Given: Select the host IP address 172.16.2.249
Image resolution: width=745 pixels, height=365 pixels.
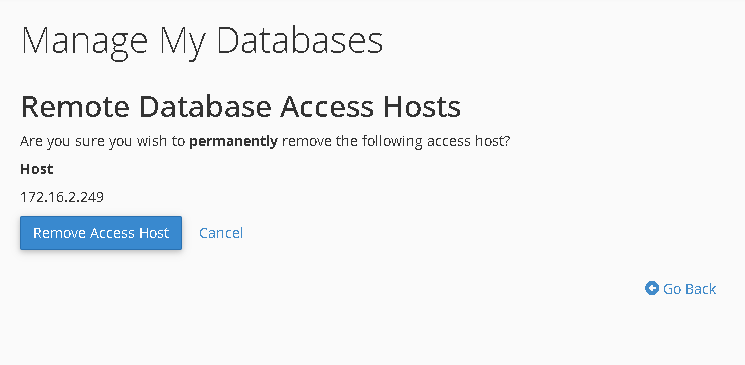Looking at the screenshot, I should click(62, 197).
